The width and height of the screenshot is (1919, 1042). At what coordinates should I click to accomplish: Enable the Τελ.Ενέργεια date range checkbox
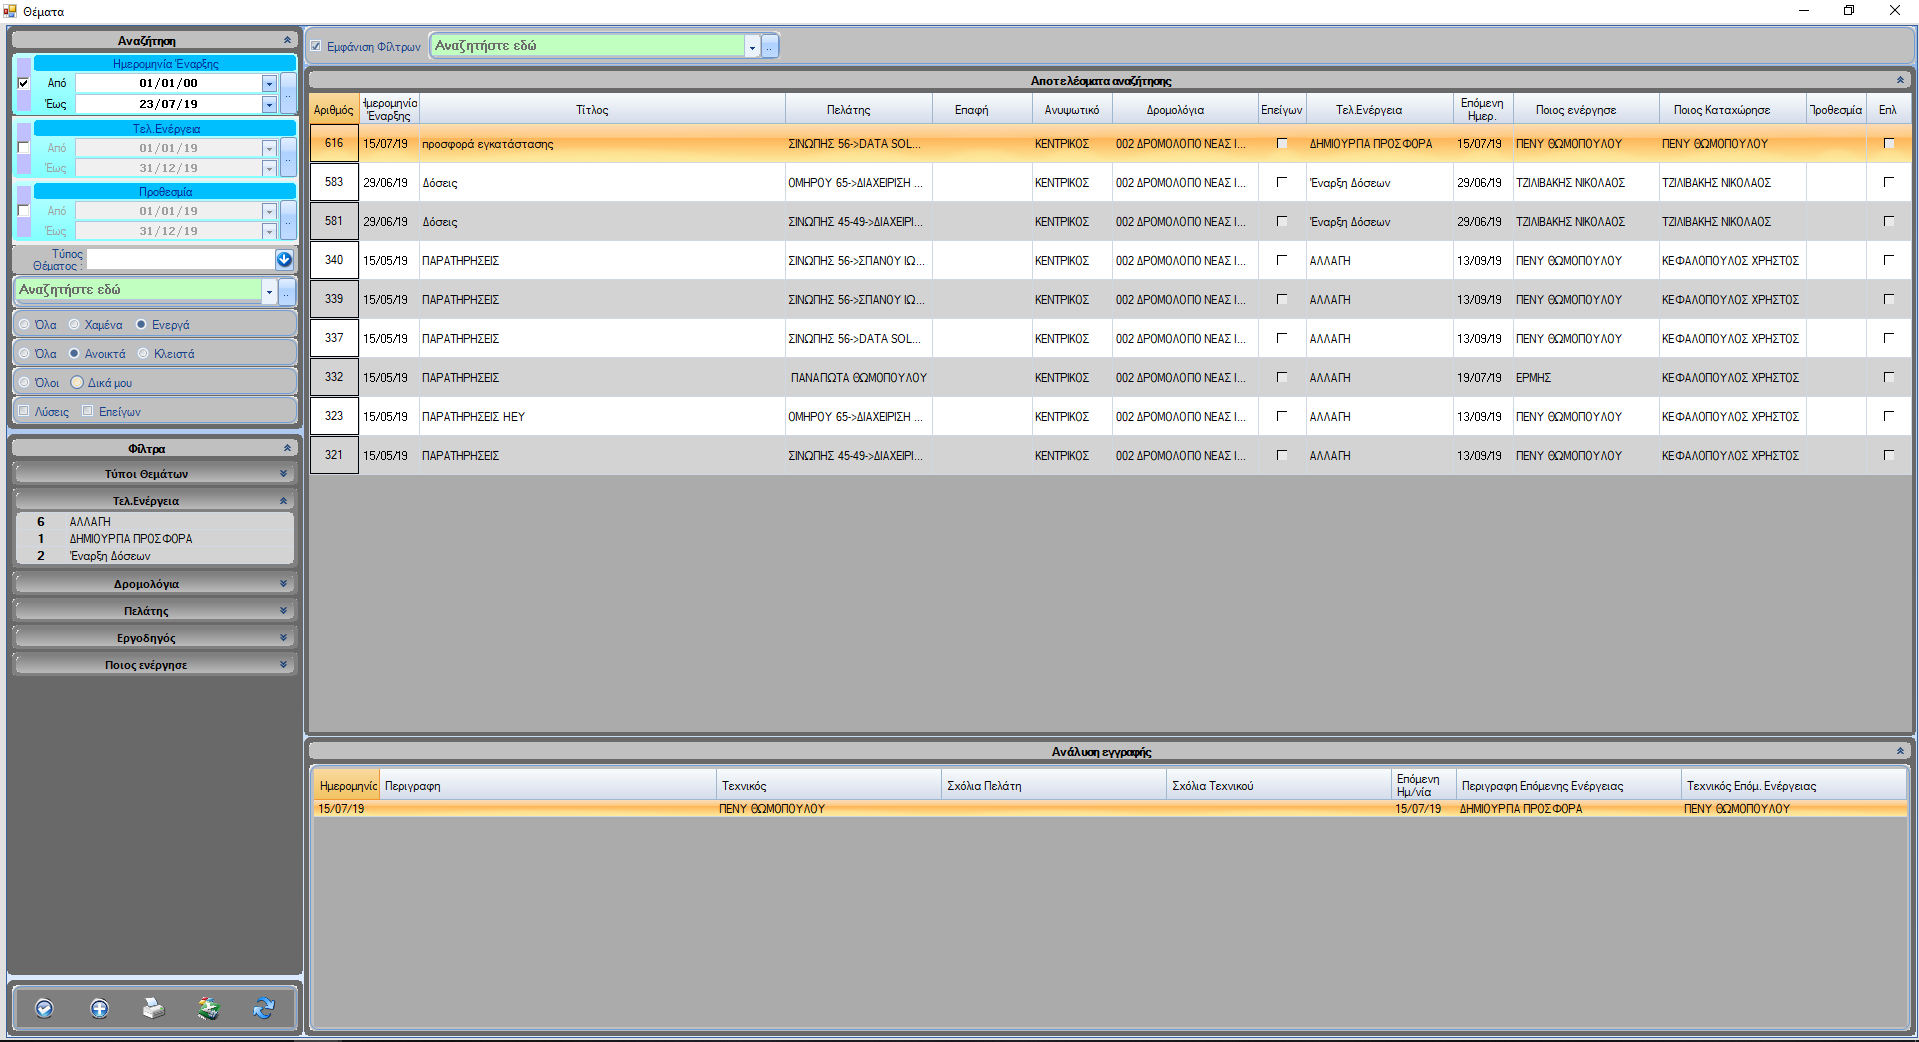click(24, 148)
